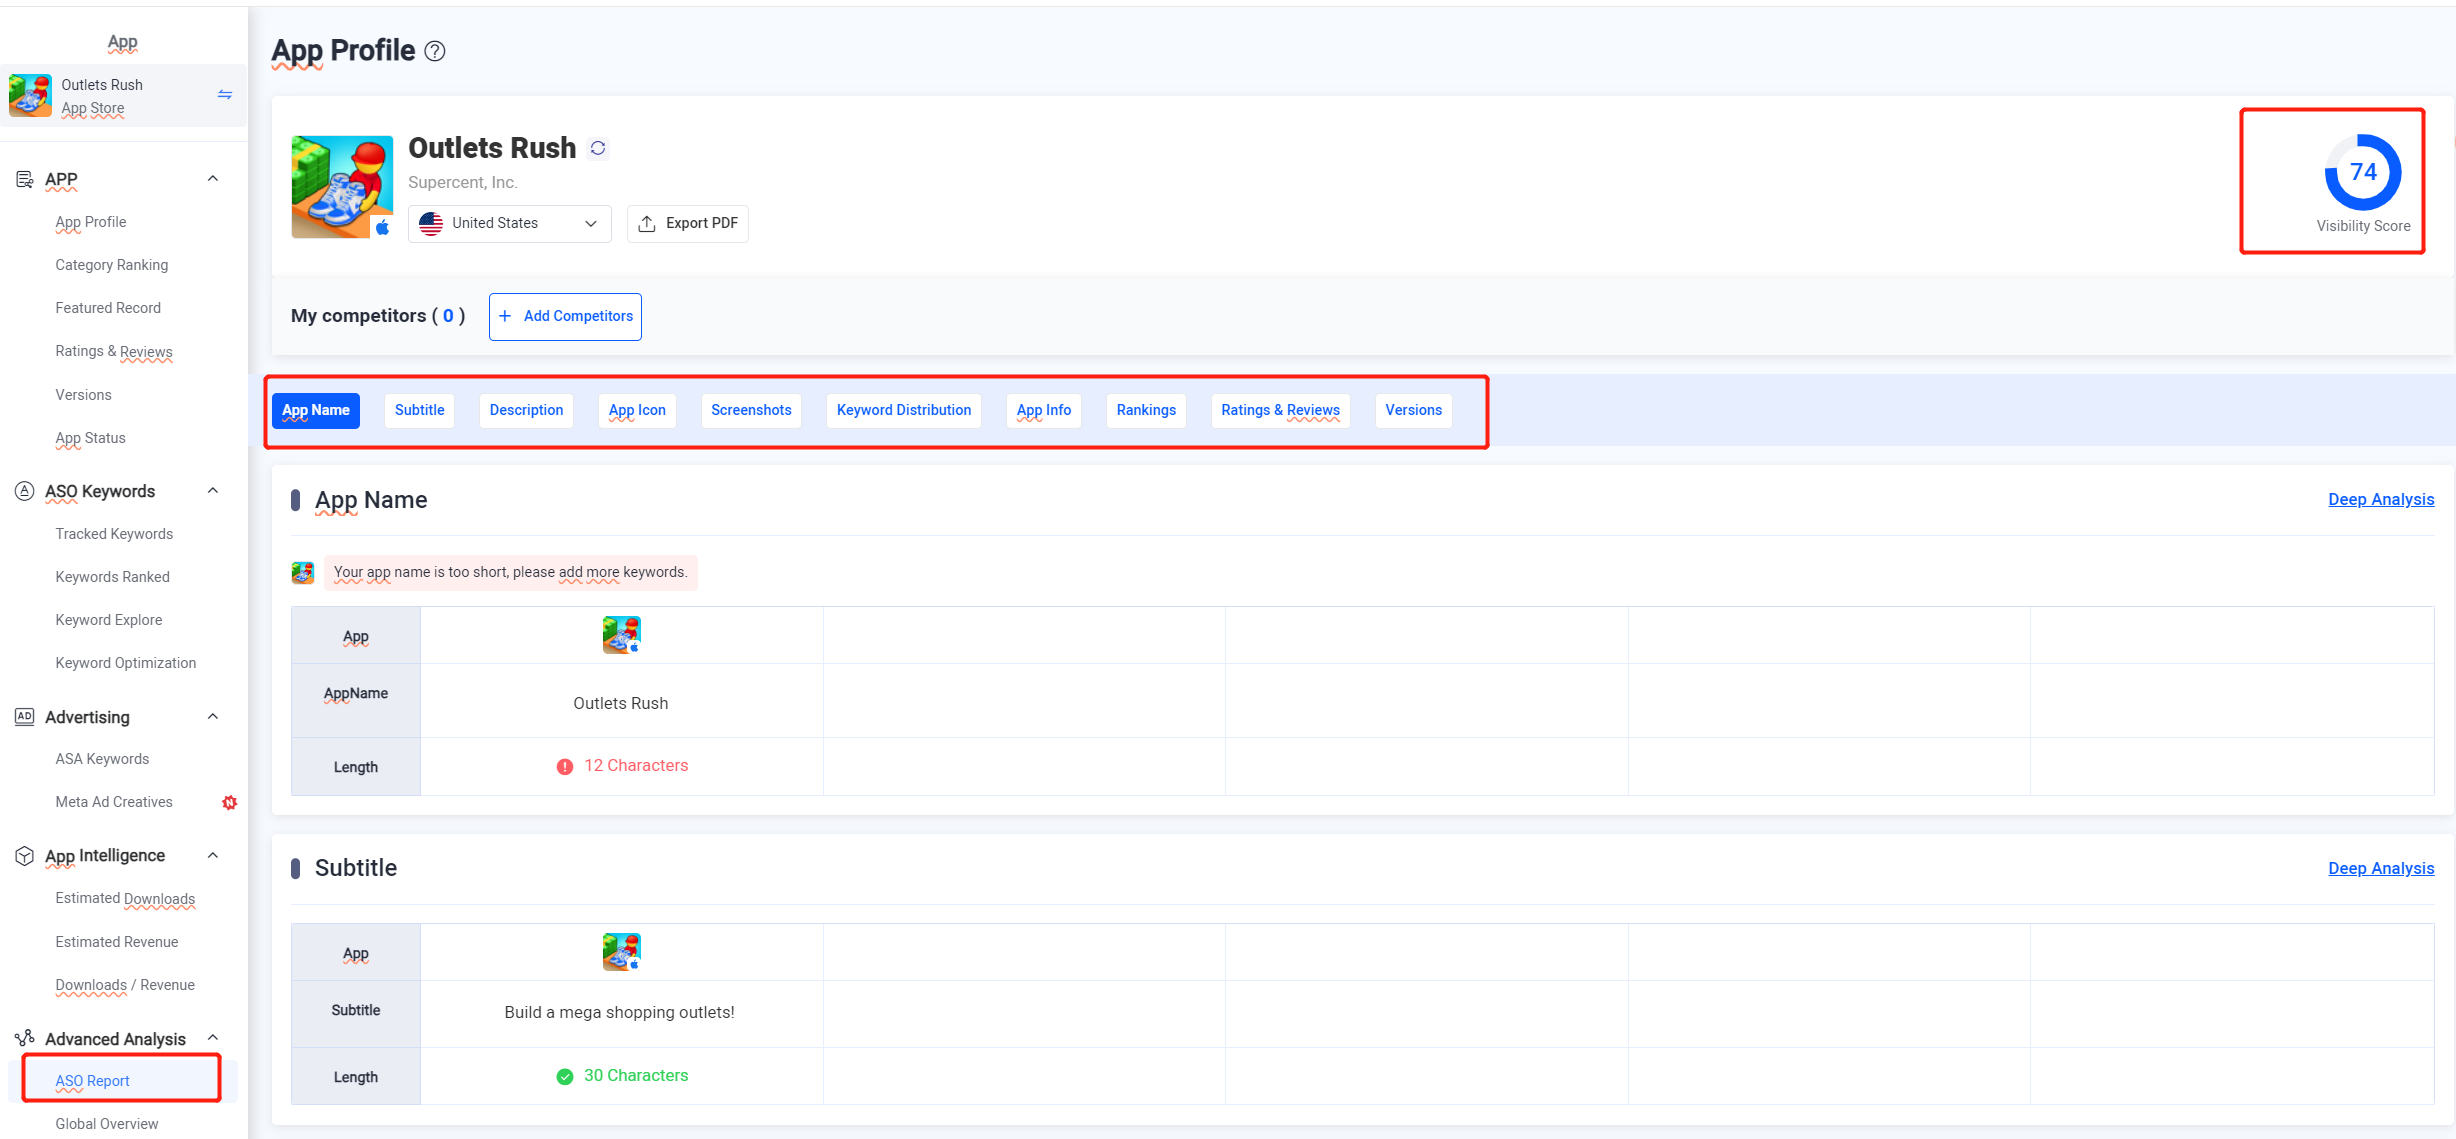Open ASO Report in the sidebar
Screen dimensions: 2456x1139
pos(93,1081)
